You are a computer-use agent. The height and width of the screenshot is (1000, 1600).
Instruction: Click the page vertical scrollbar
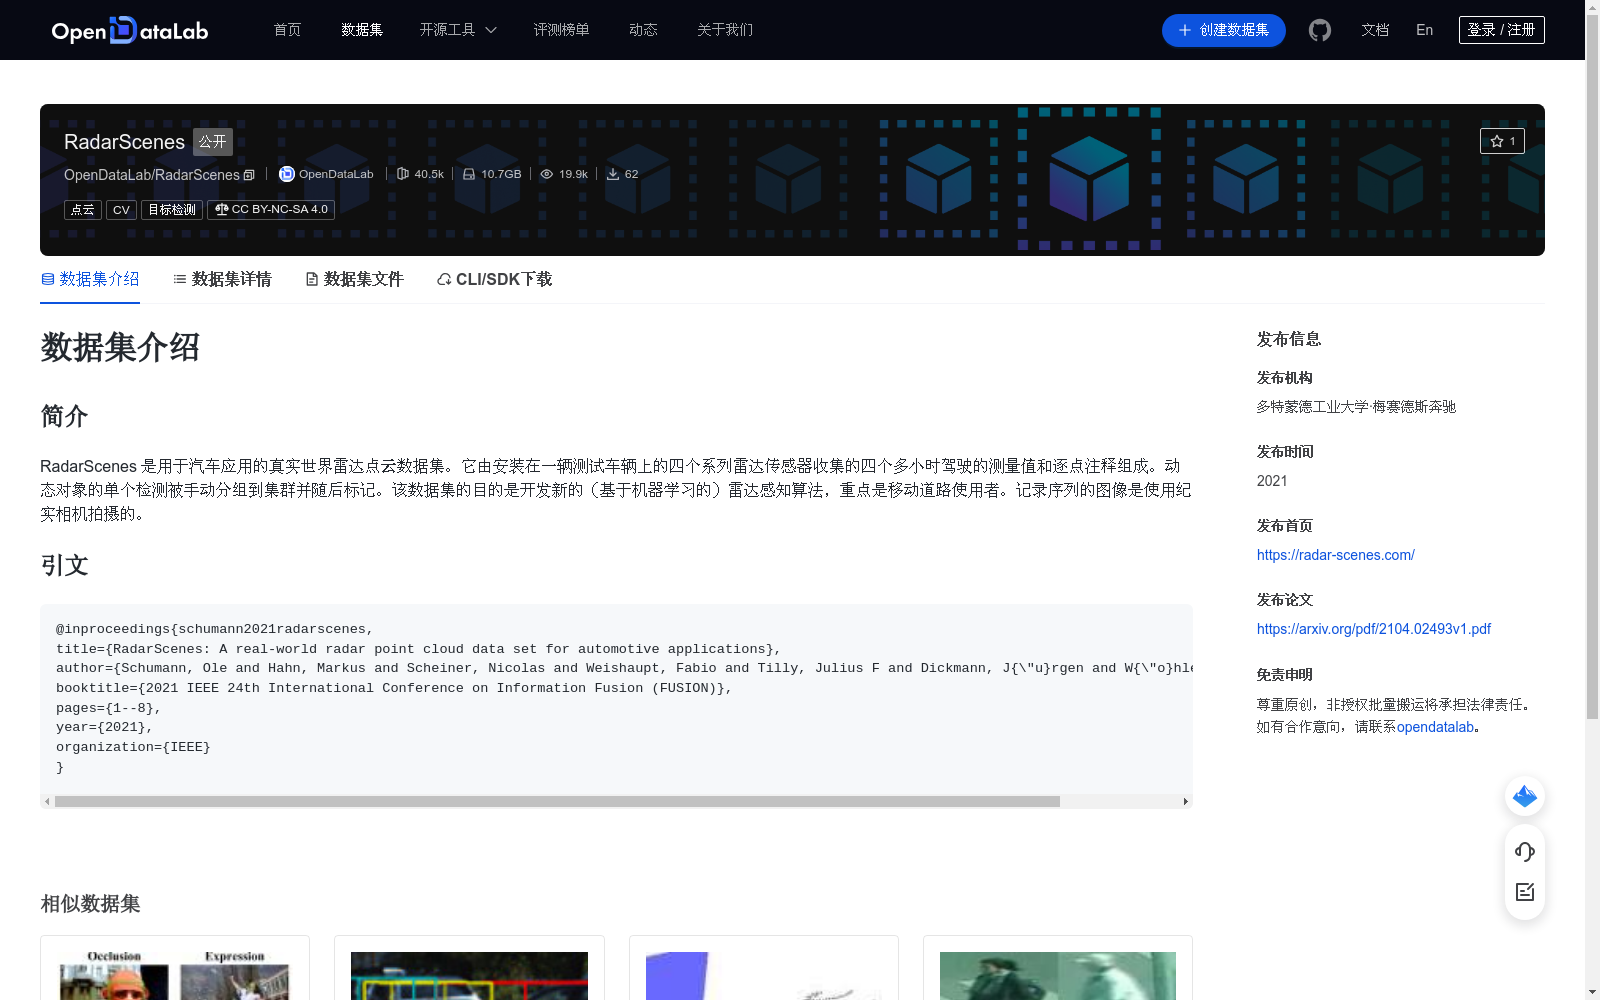1592,366
